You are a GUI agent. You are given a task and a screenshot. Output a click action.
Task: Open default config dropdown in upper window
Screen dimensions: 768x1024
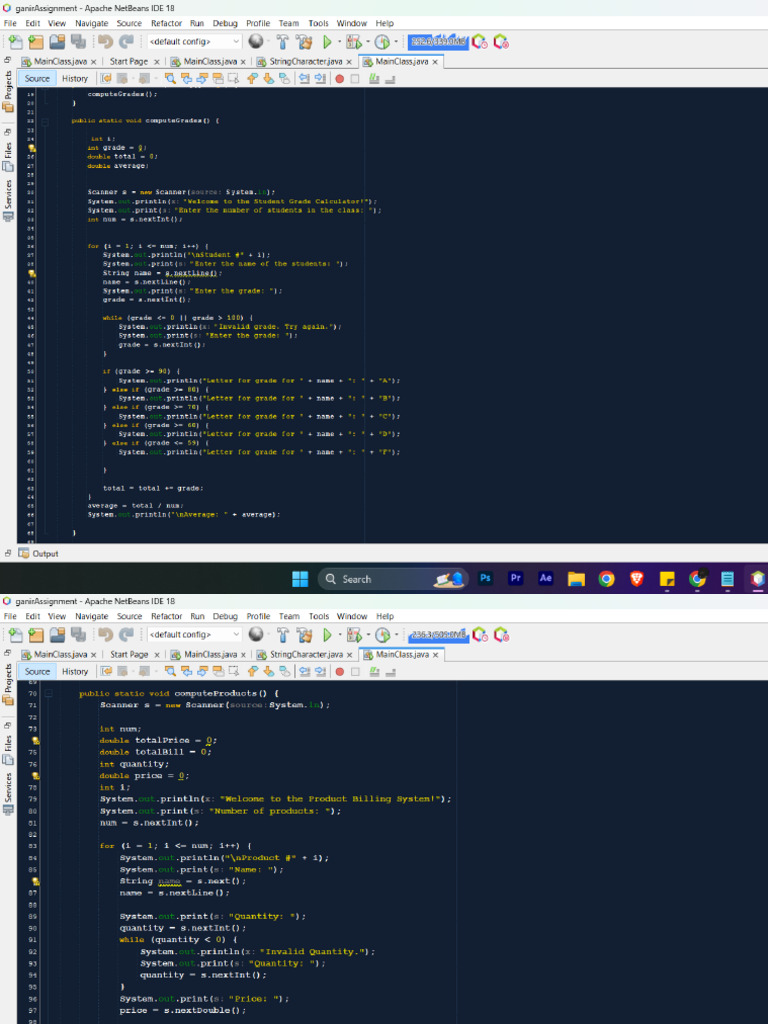coord(194,42)
